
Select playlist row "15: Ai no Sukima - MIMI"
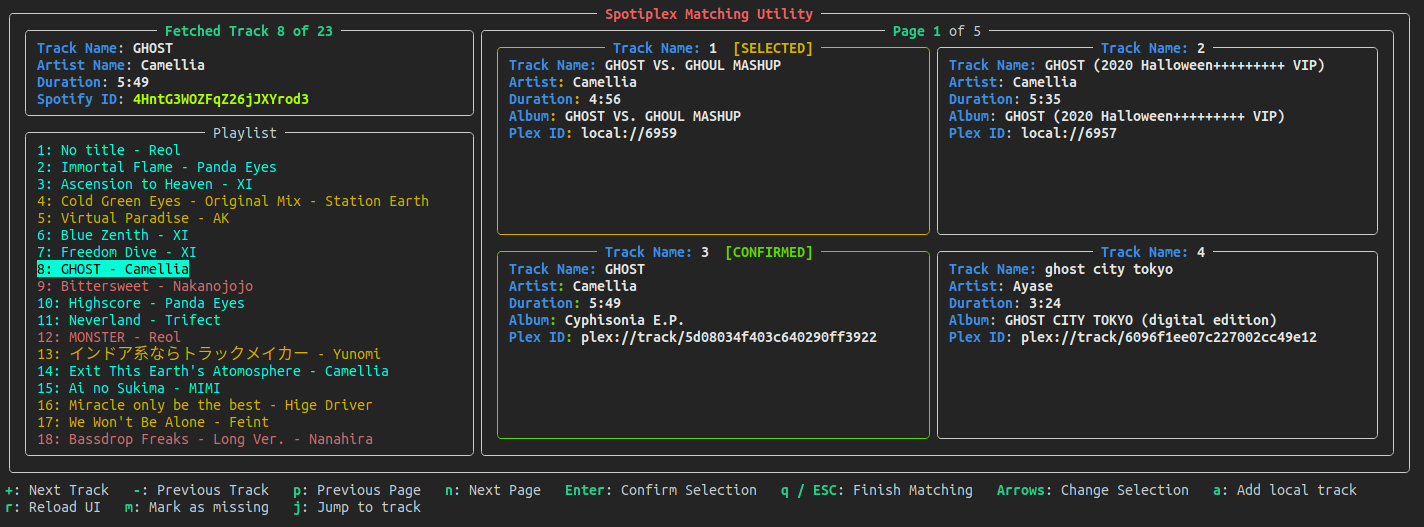point(129,388)
